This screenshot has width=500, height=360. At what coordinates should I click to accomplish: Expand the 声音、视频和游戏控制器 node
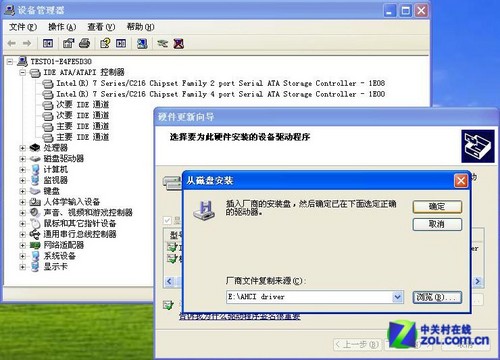pyautogui.click(x=22, y=213)
